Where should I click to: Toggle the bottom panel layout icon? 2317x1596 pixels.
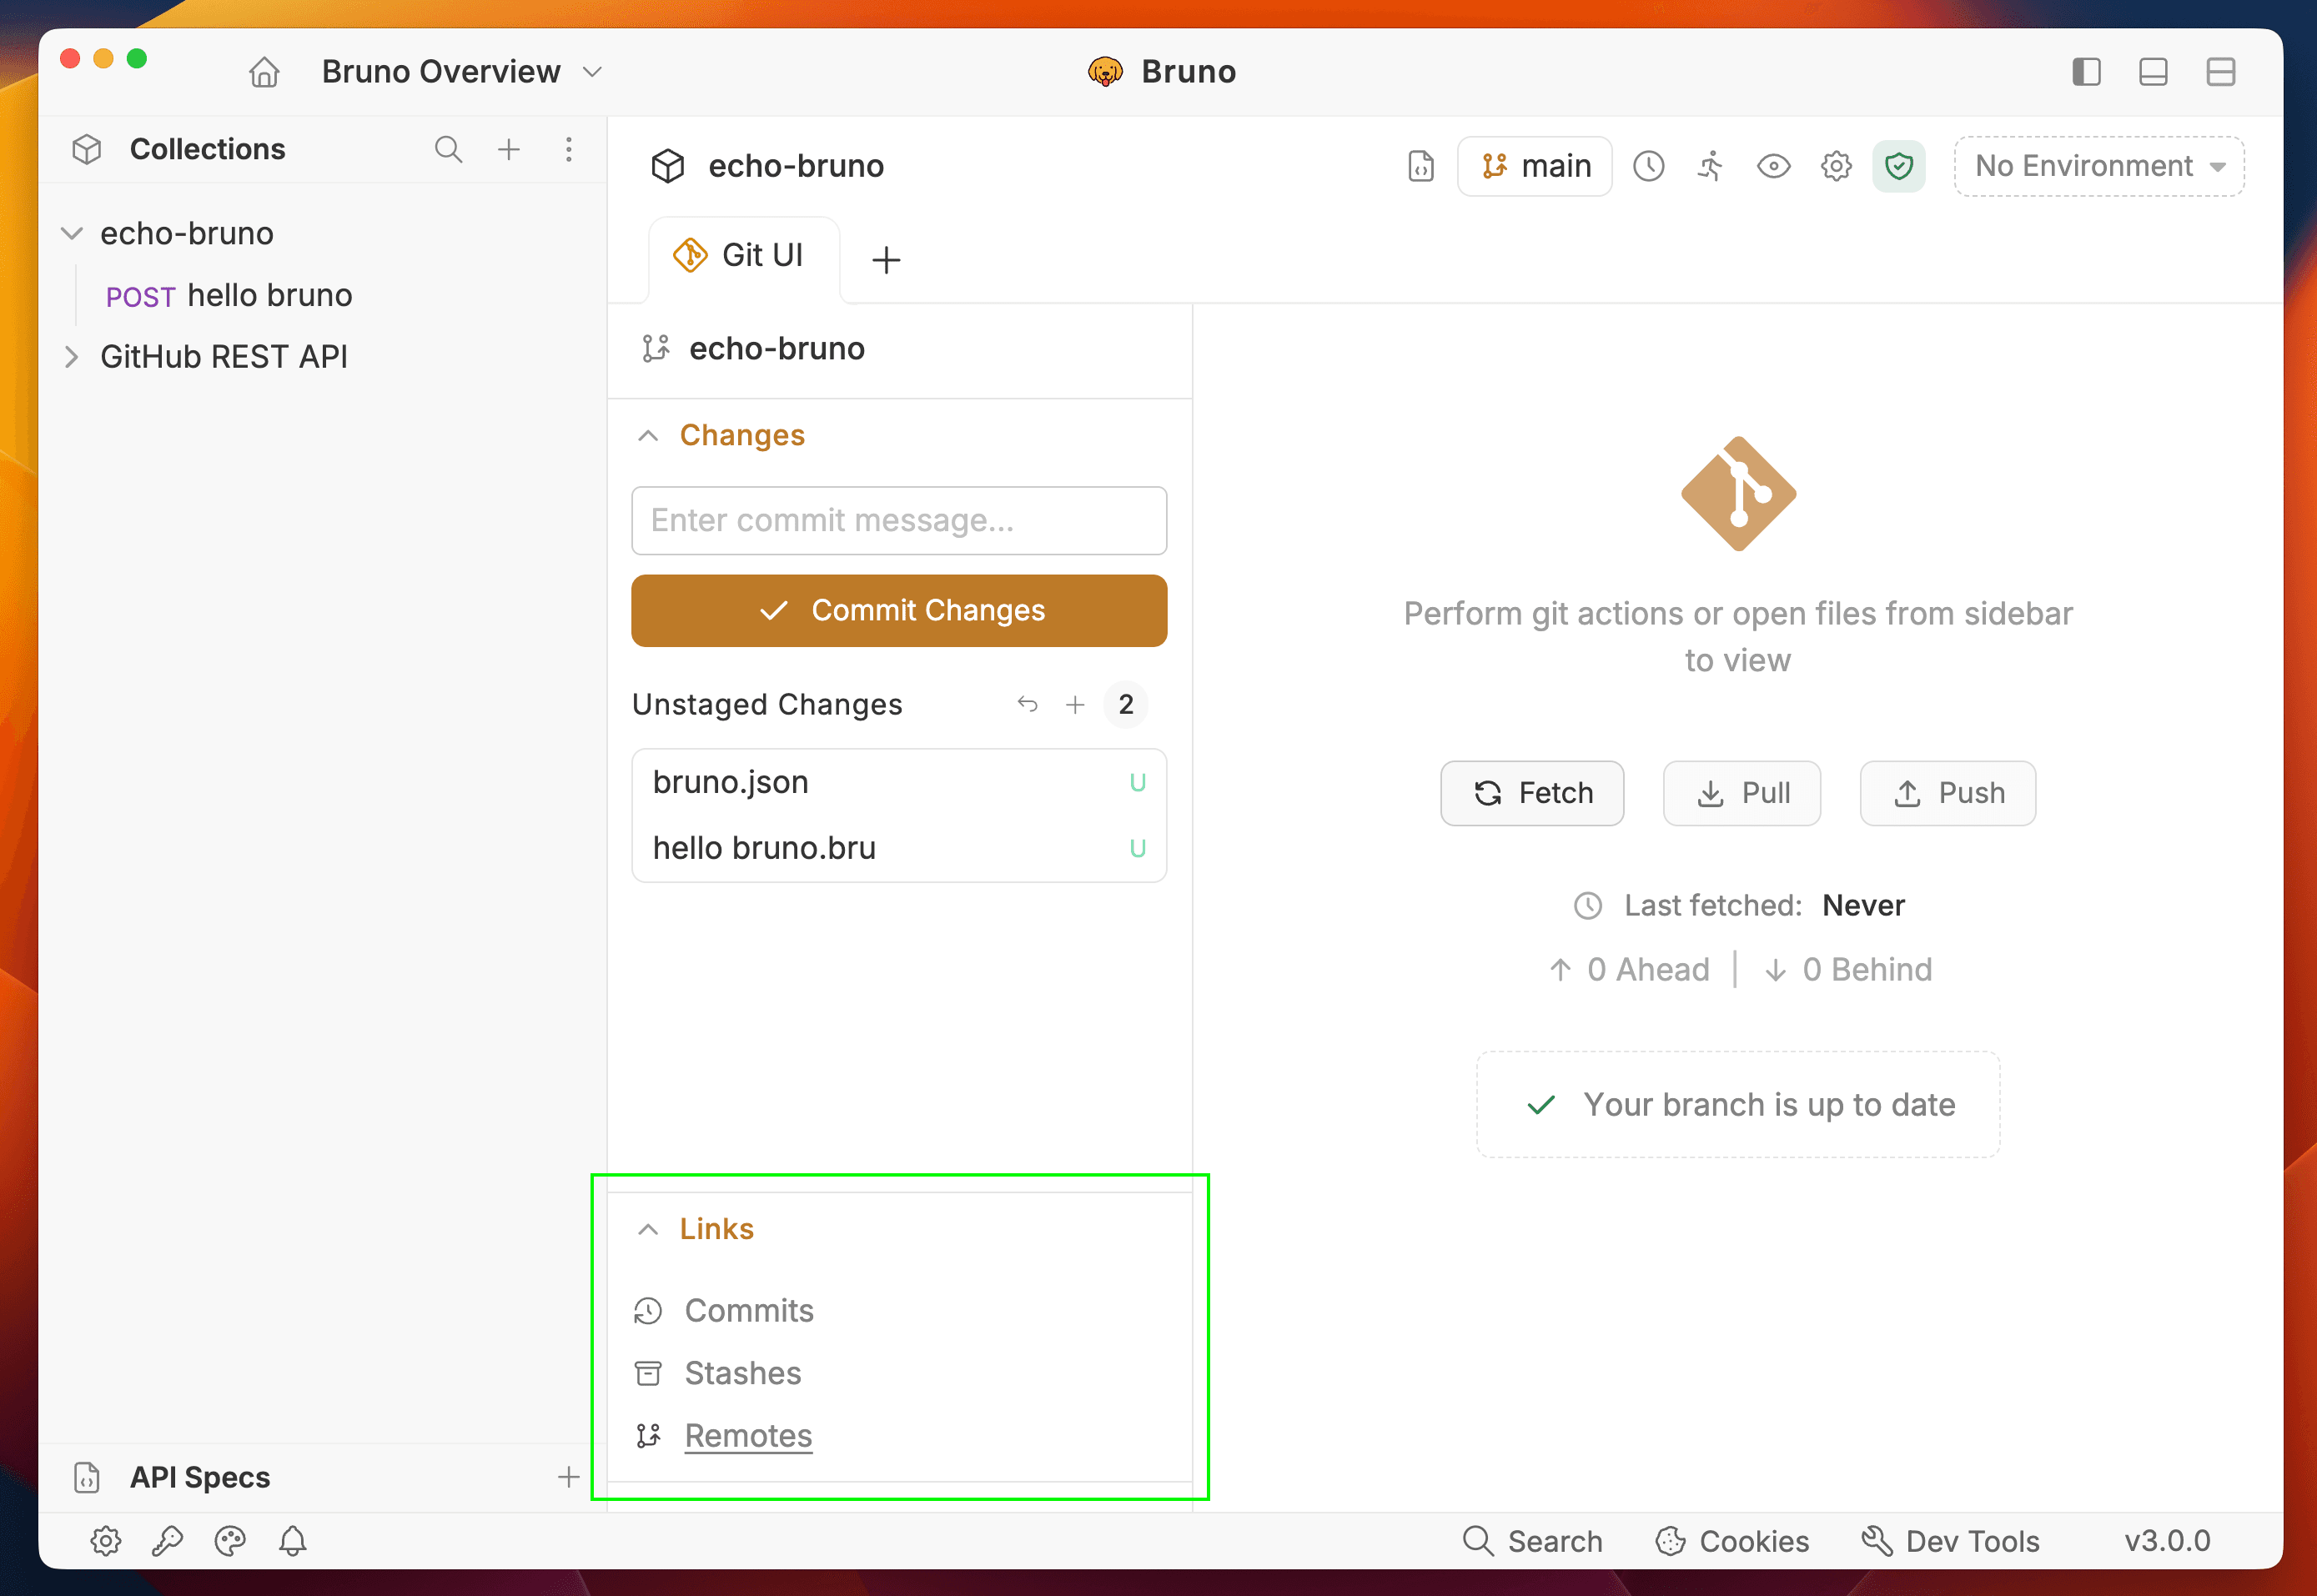[2153, 72]
